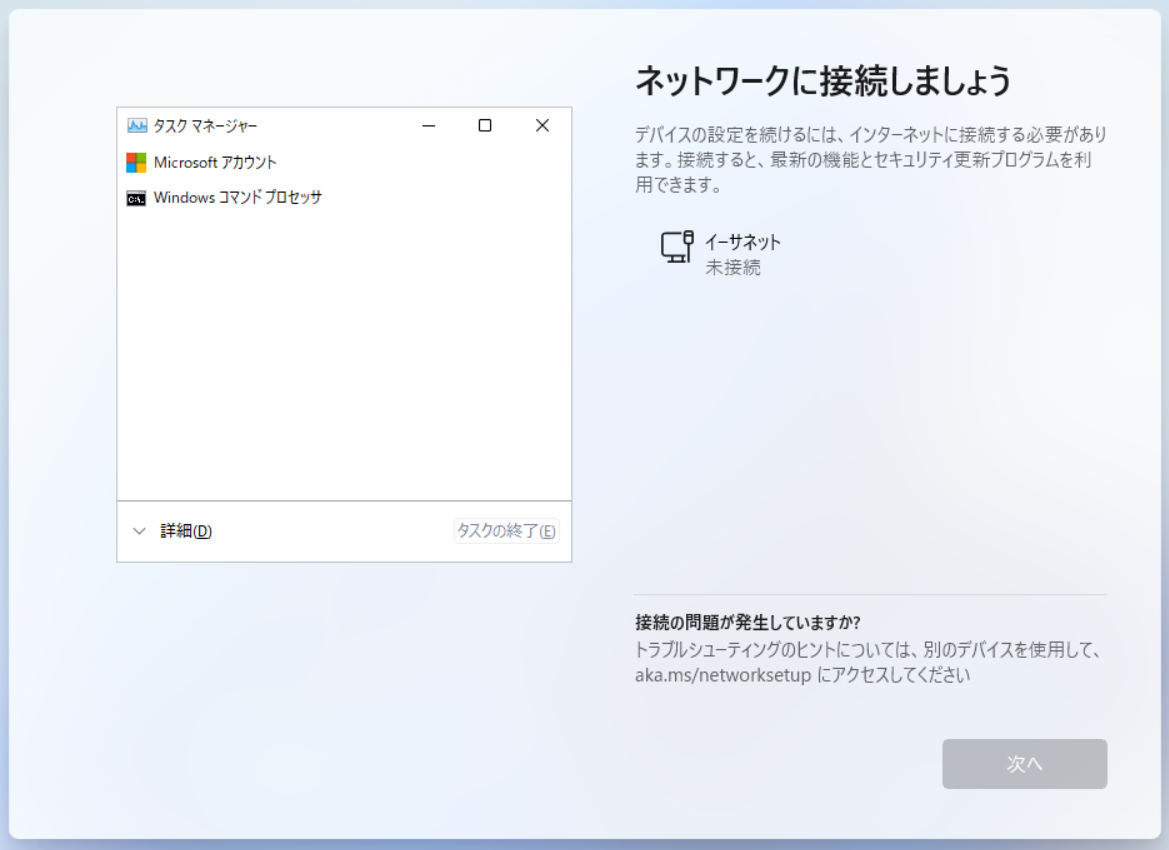The image size is (1169, 850).
Task: Select the Windows コマンド プロセッサ cmd icon
Action: (x=136, y=198)
